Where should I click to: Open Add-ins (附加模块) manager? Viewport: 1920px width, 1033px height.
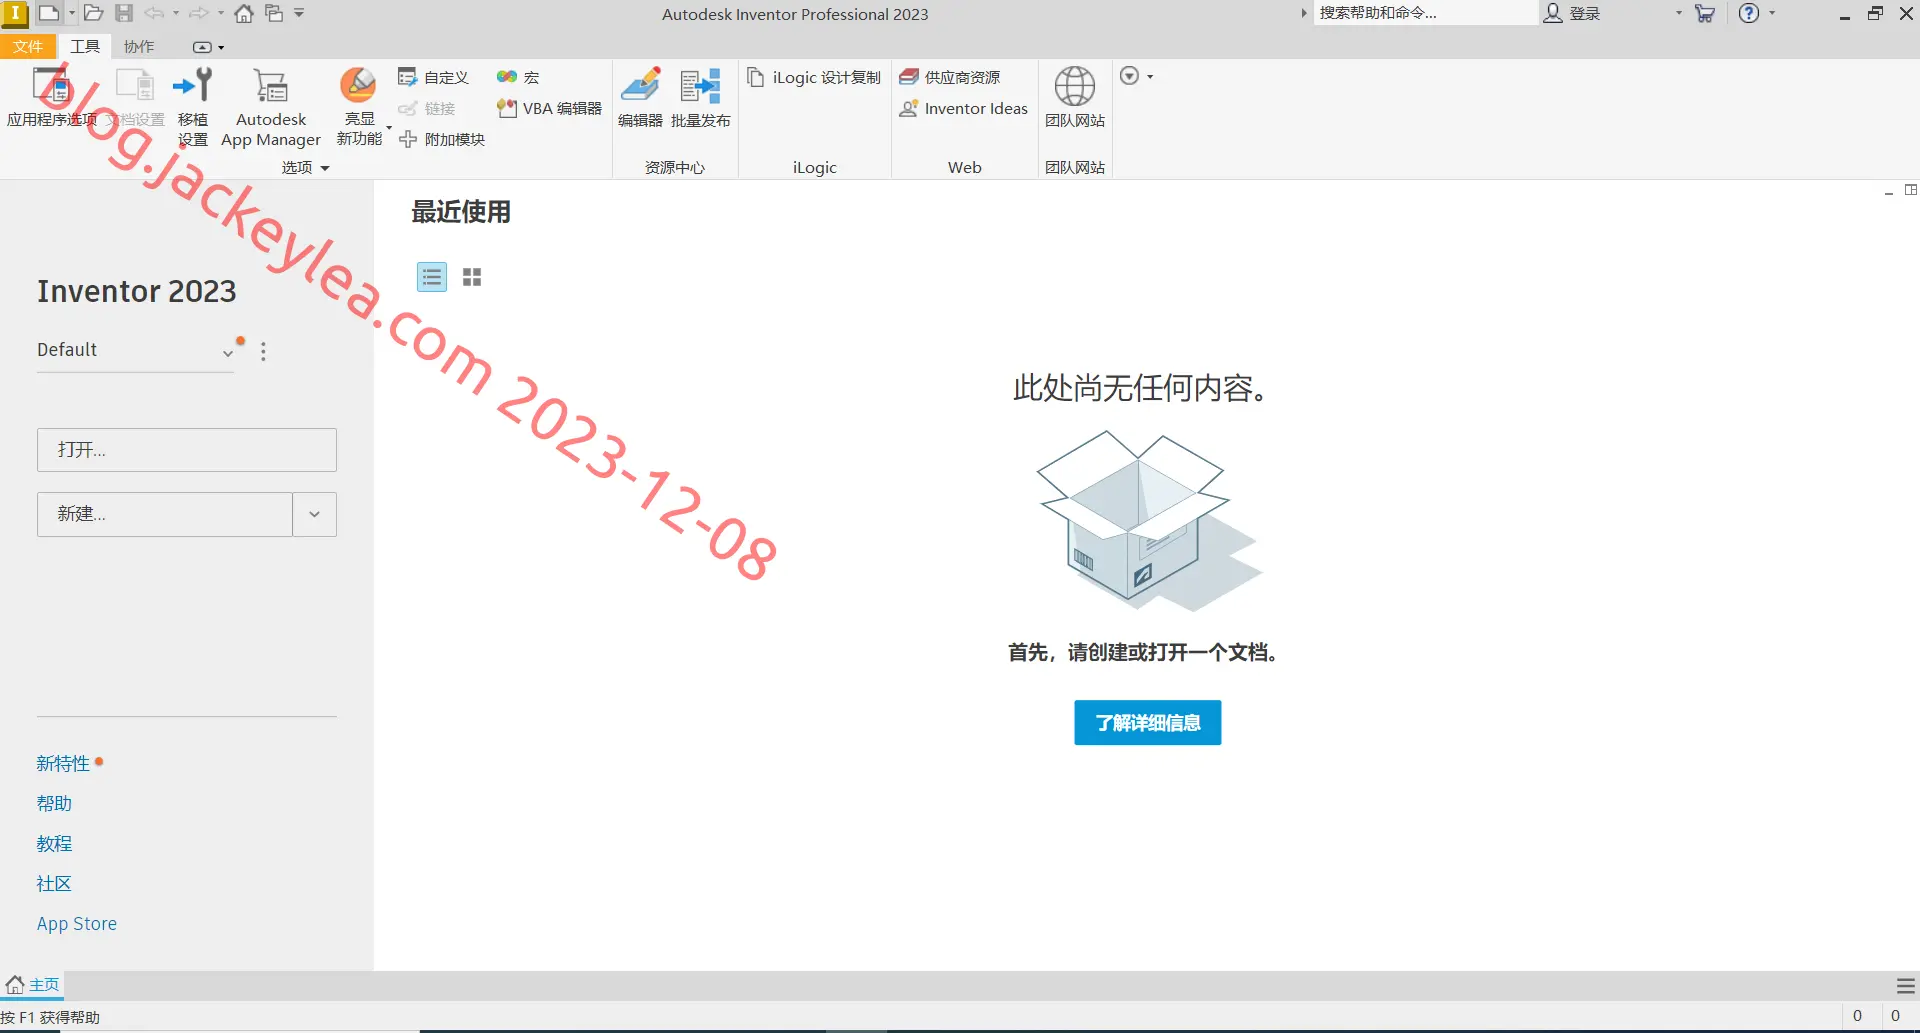pos(441,139)
